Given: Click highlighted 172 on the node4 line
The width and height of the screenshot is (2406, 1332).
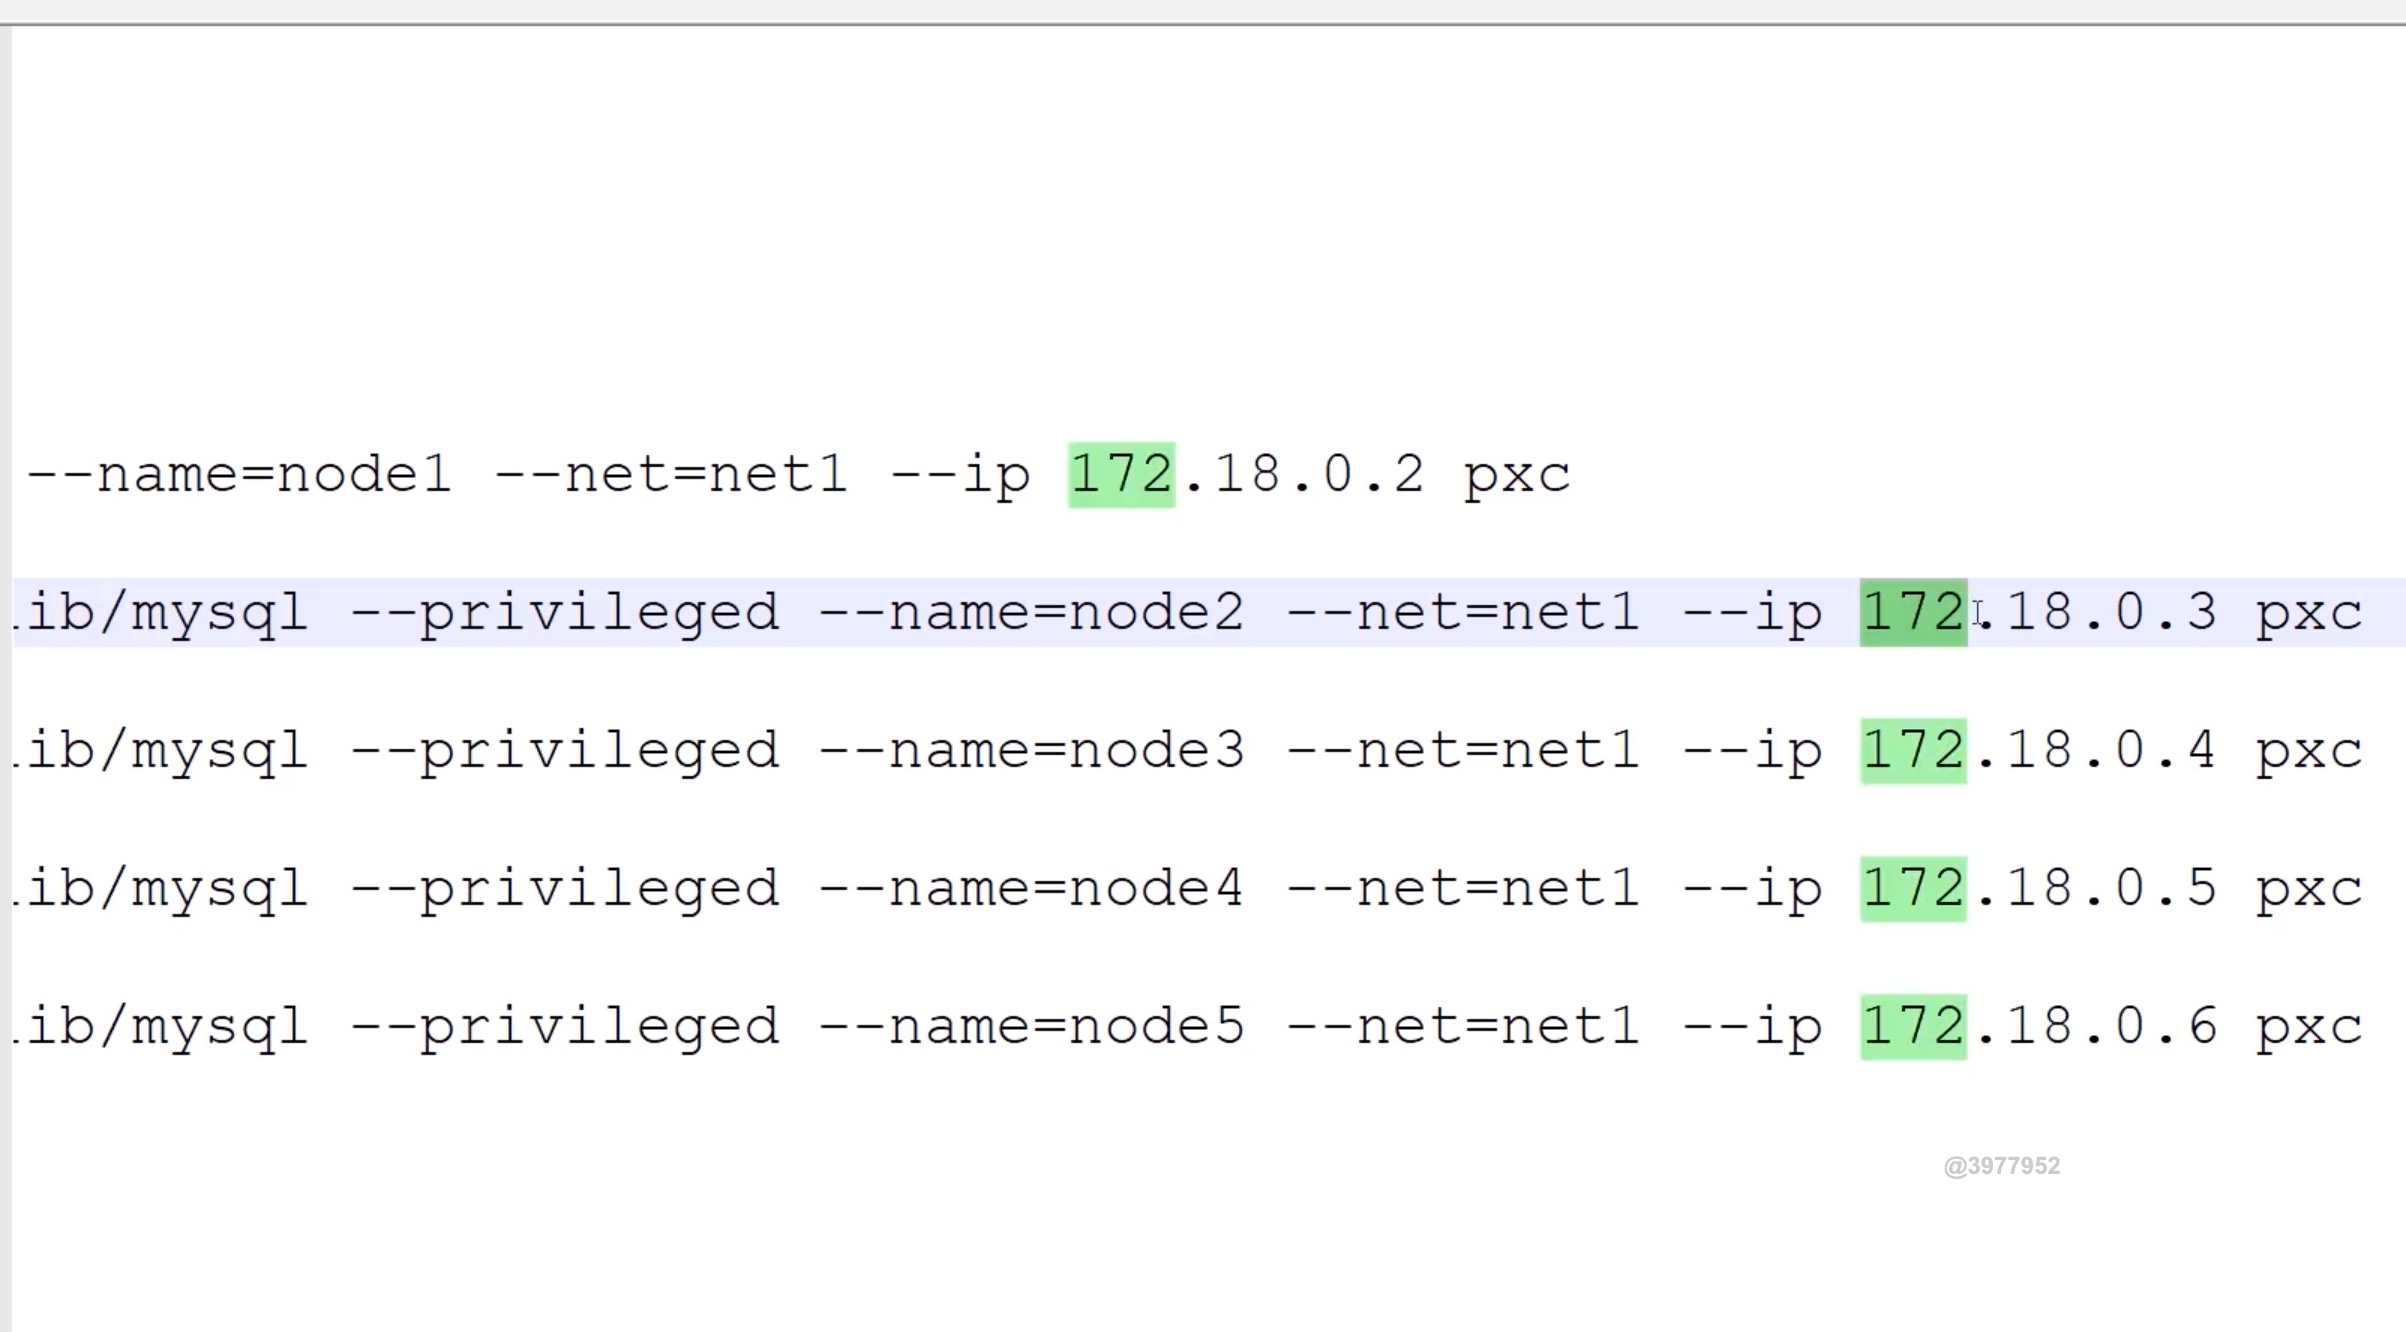Looking at the screenshot, I should point(1912,888).
